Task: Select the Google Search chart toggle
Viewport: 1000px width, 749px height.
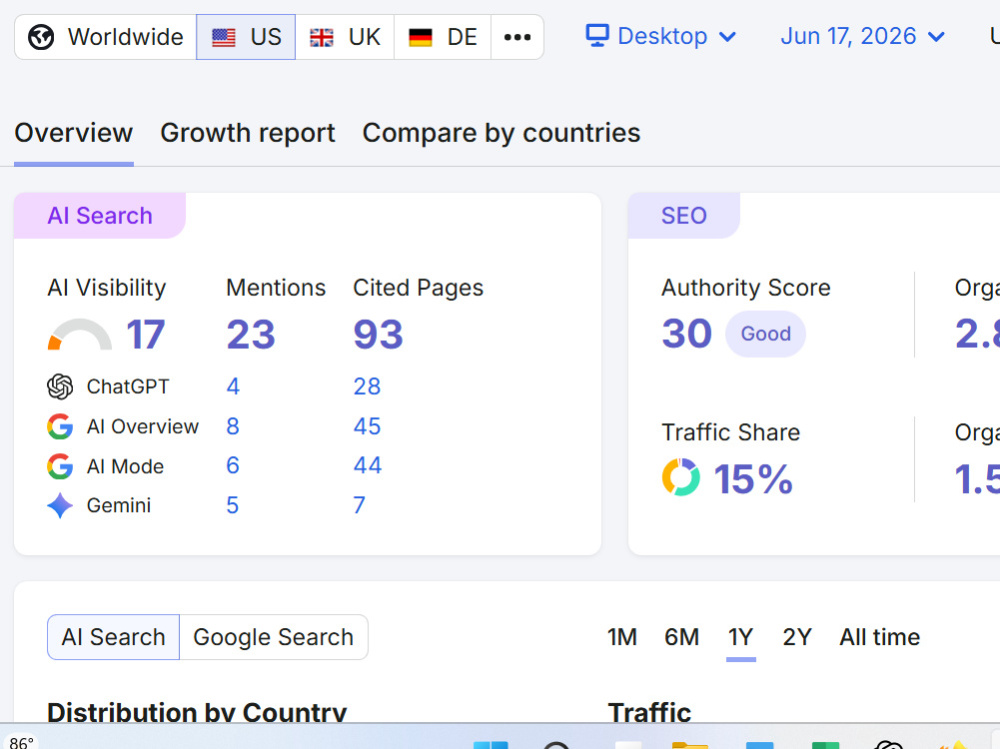Action: coord(274,637)
